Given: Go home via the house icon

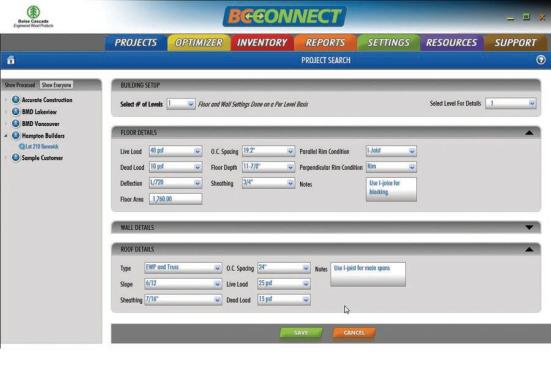Looking at the screenshot, I should pyautogui.click(x=11, y=60).
